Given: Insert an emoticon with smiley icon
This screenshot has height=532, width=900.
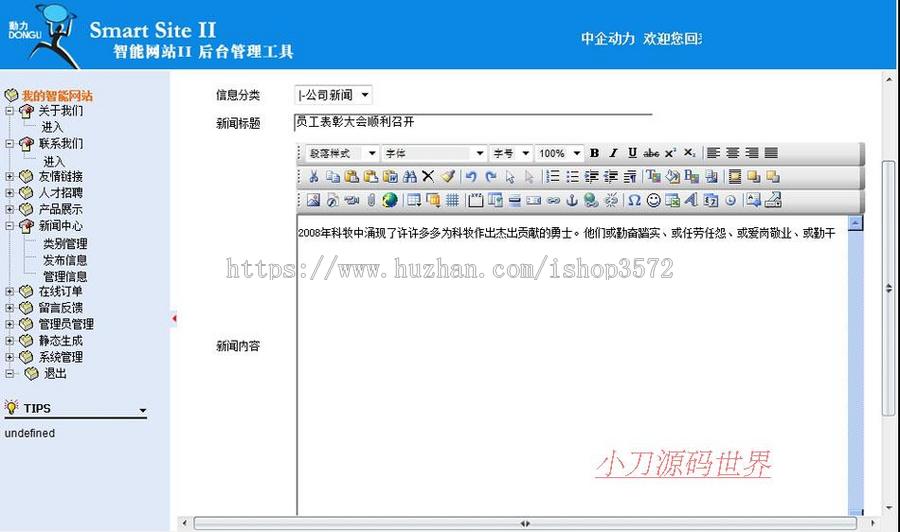Looking at the screenshot, I should click(653, 200).
